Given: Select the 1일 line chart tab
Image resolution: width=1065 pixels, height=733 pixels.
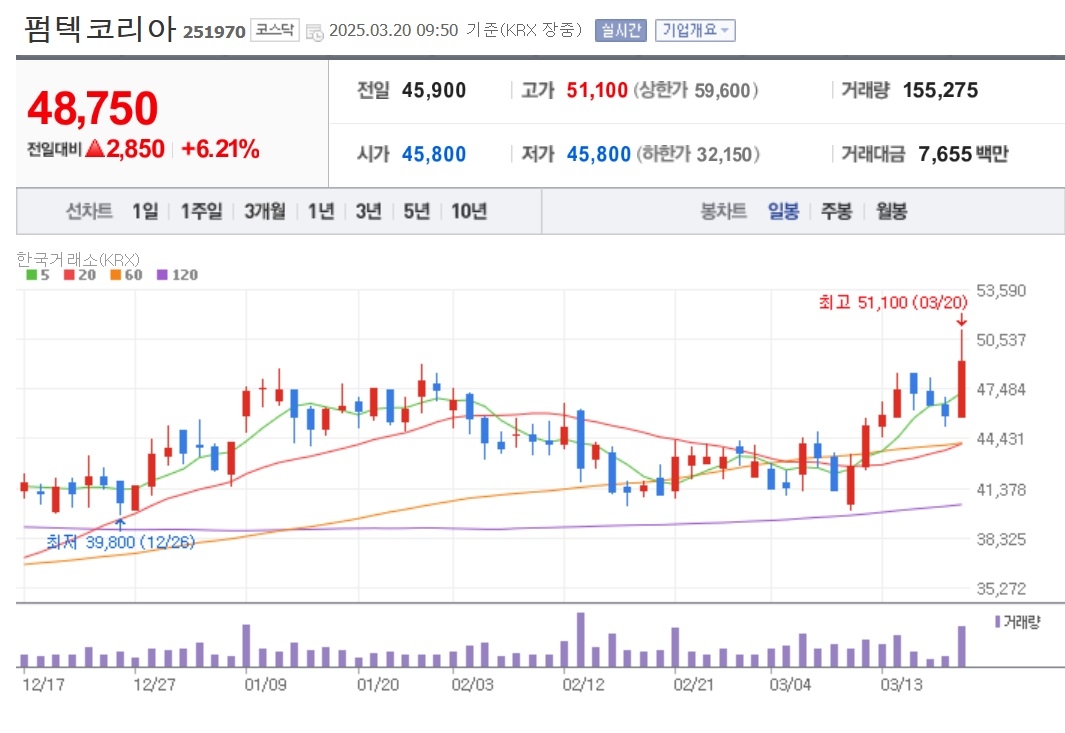Looking at the screenshot, I should point(145,211).
